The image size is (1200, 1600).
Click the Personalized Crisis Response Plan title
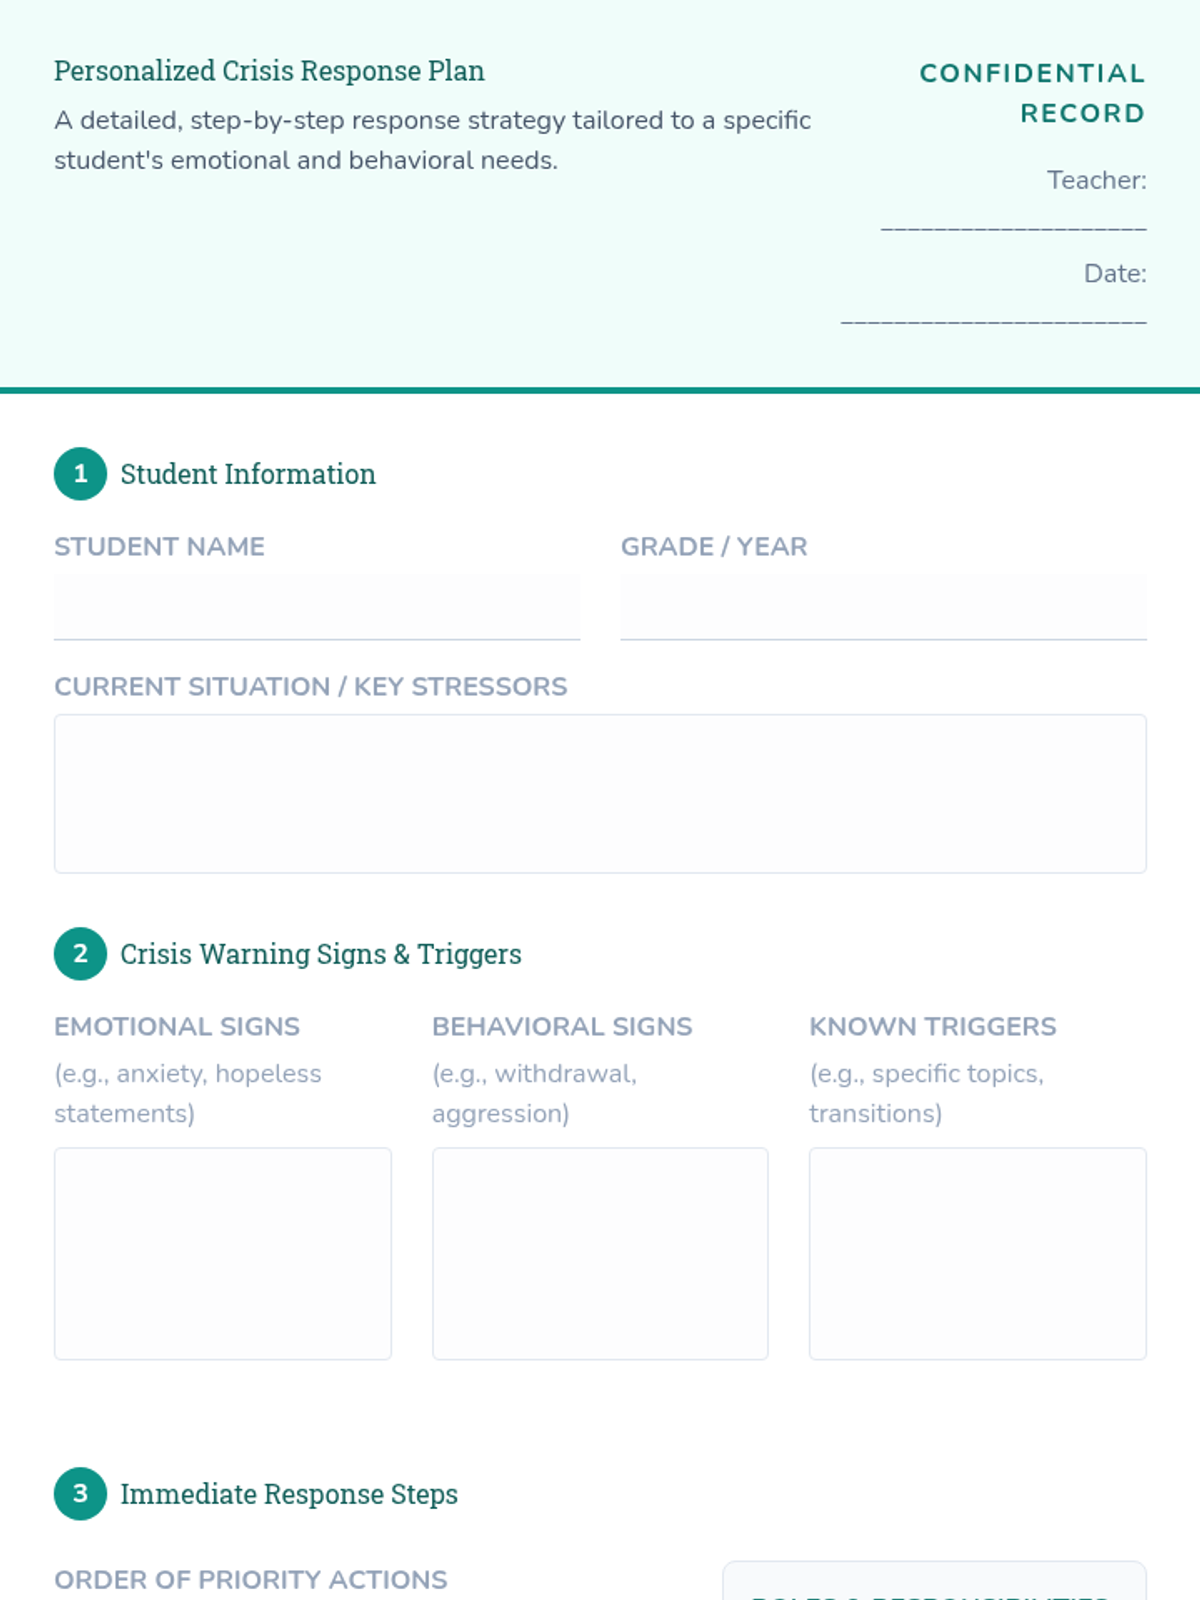pos(269,71)
